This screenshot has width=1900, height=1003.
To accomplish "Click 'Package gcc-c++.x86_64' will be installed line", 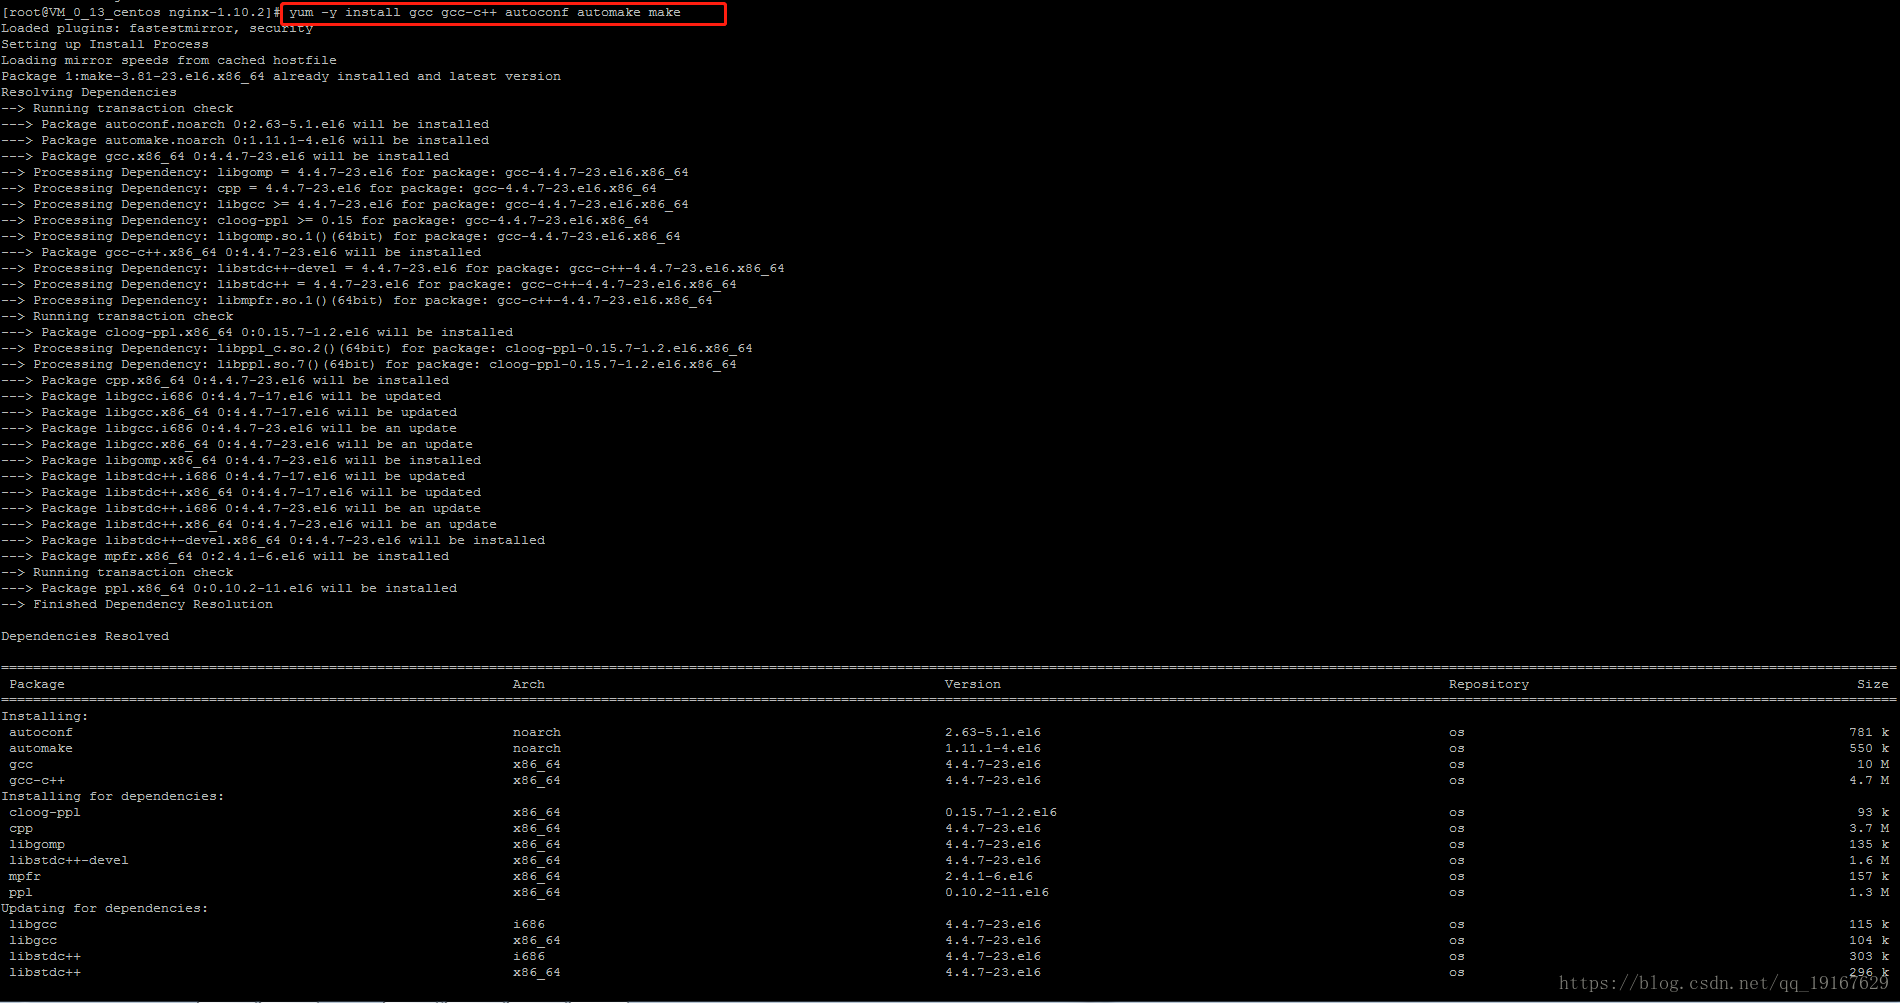I will point(241,253).
